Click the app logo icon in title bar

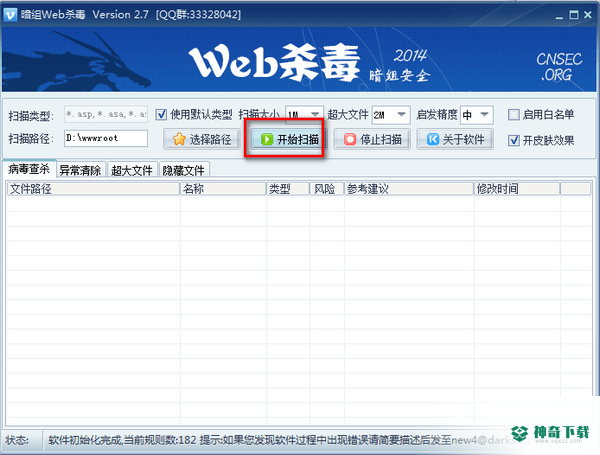pos(10,15)
